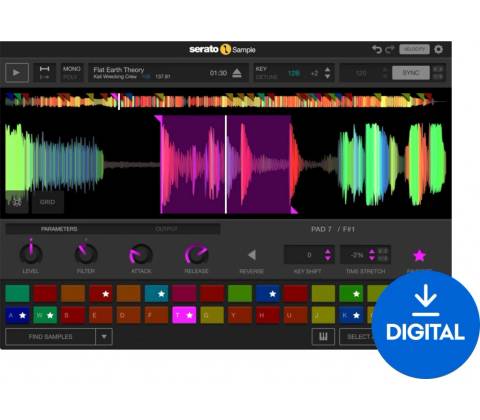
Task: Click the snap icon left of GRID
Action: [x=17, y=202]
